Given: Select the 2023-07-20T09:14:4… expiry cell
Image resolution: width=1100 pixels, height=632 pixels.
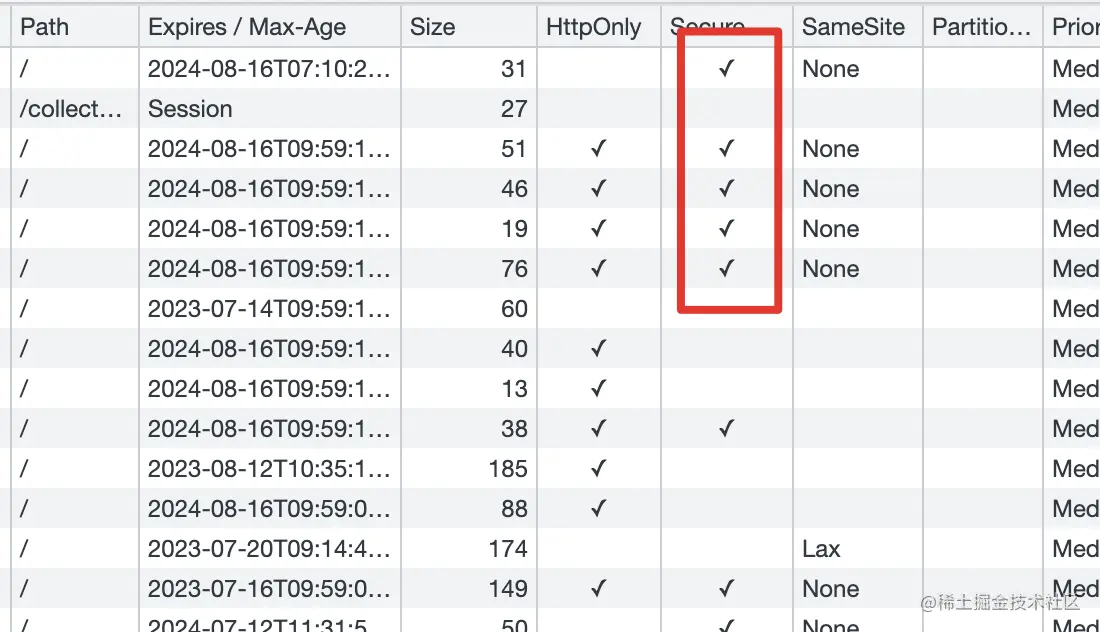Looking at the screenshot, I should pyautogui.click(x=269, y=549).
